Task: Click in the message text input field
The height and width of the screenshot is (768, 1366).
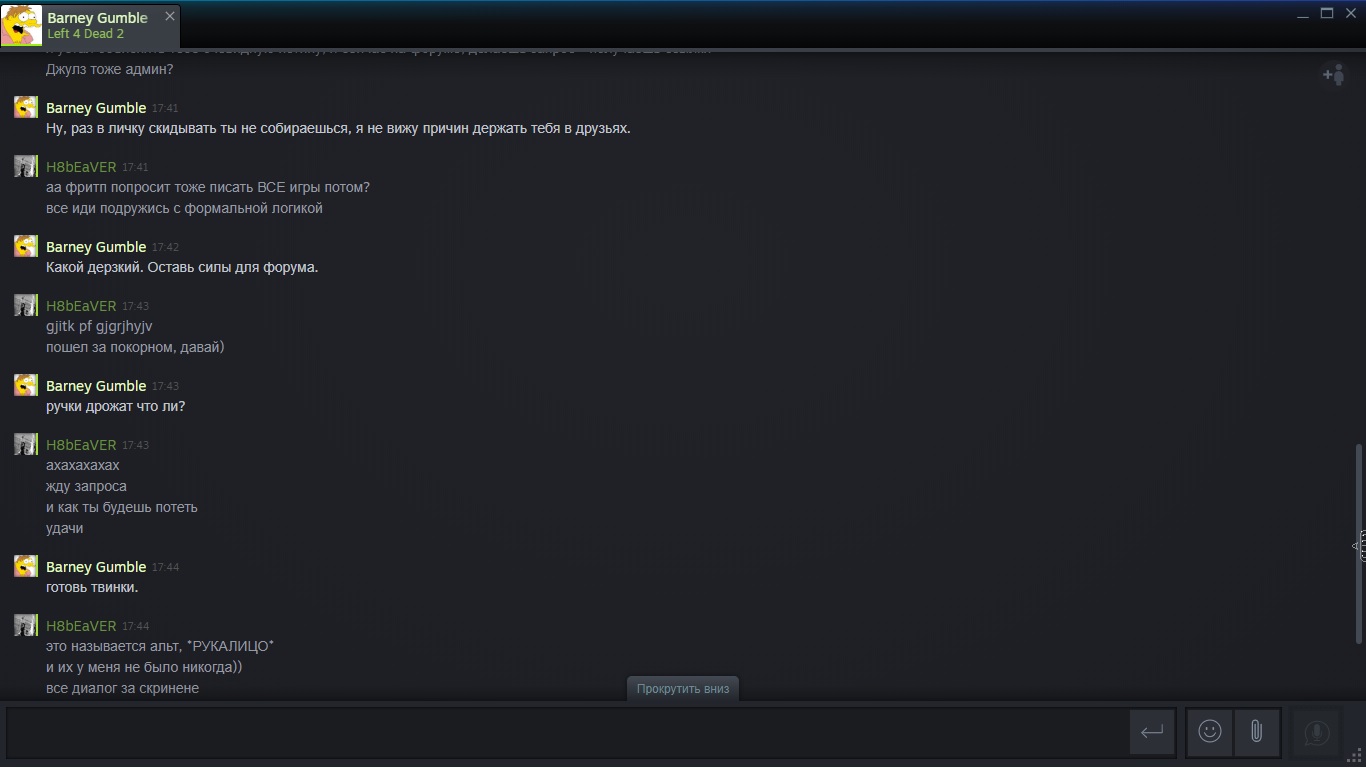Action: pos(567,732)
